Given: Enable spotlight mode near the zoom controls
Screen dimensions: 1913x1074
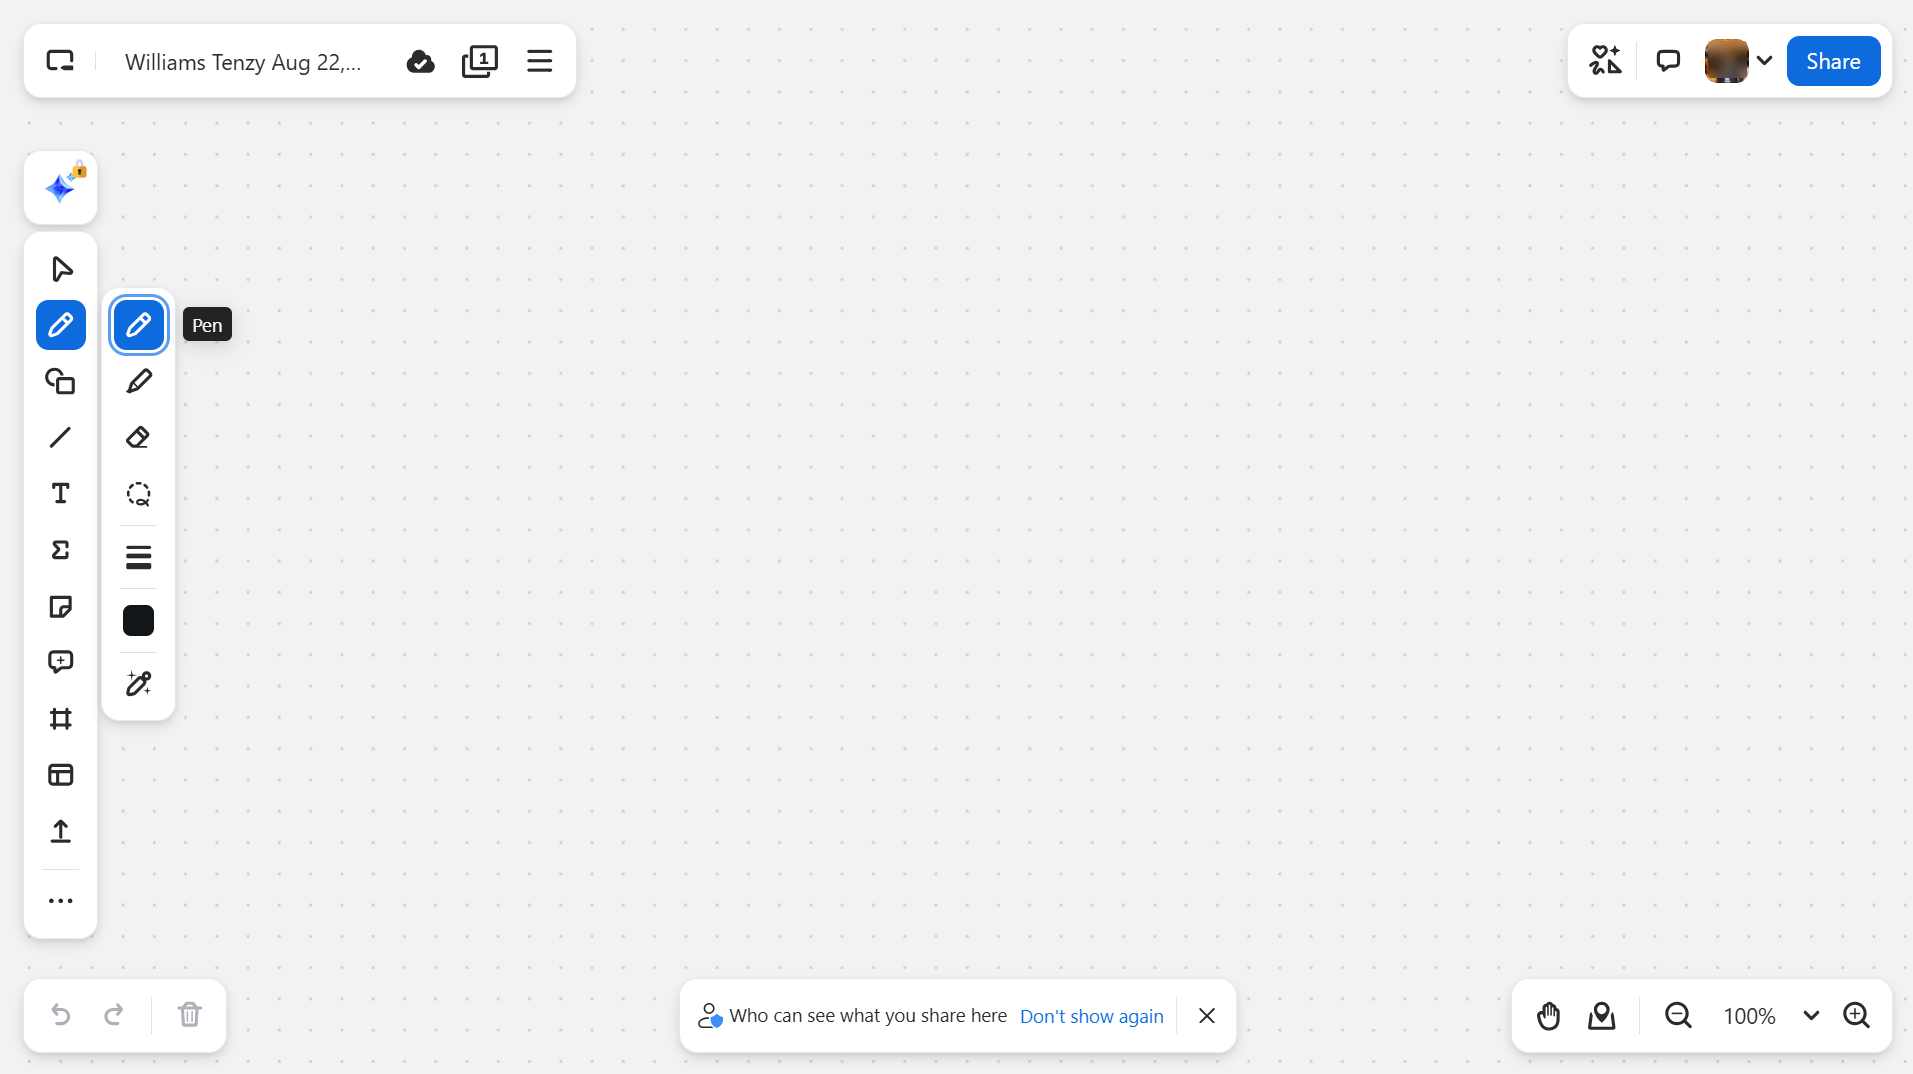Looking at the screenshot, I should pos(1600,1015).
